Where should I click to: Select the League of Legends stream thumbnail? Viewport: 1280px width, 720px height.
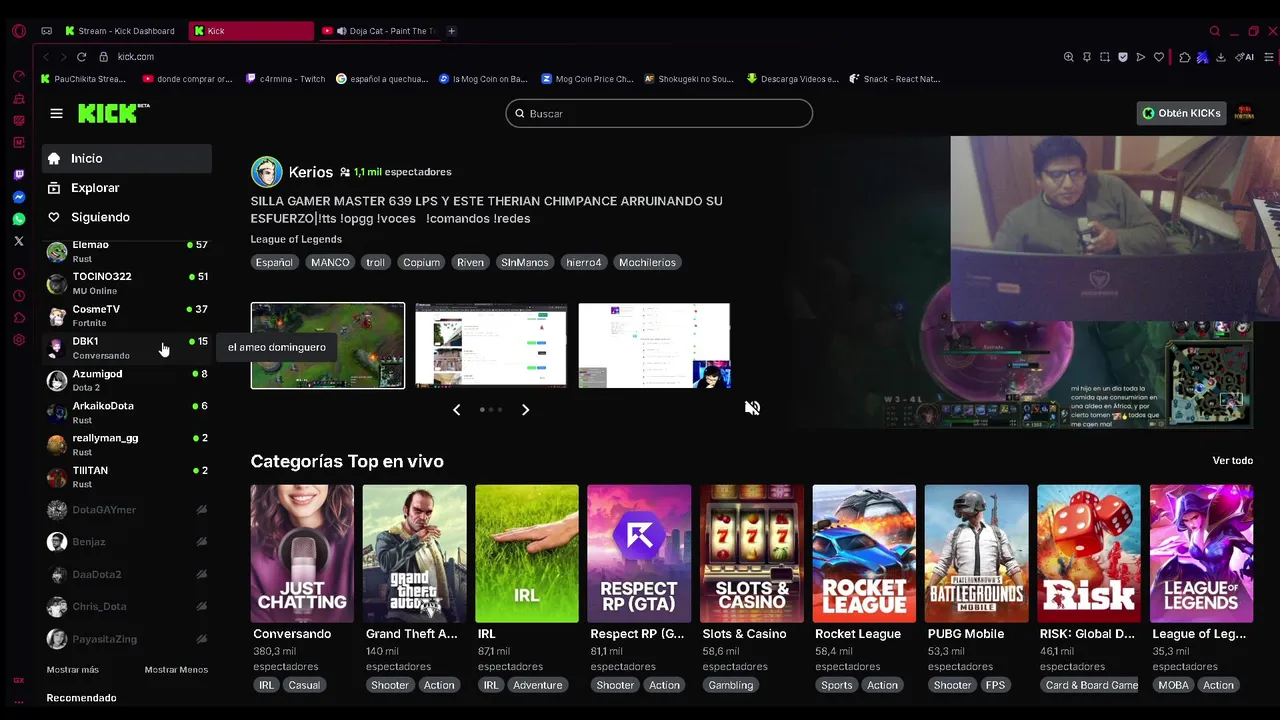point(328,345)
